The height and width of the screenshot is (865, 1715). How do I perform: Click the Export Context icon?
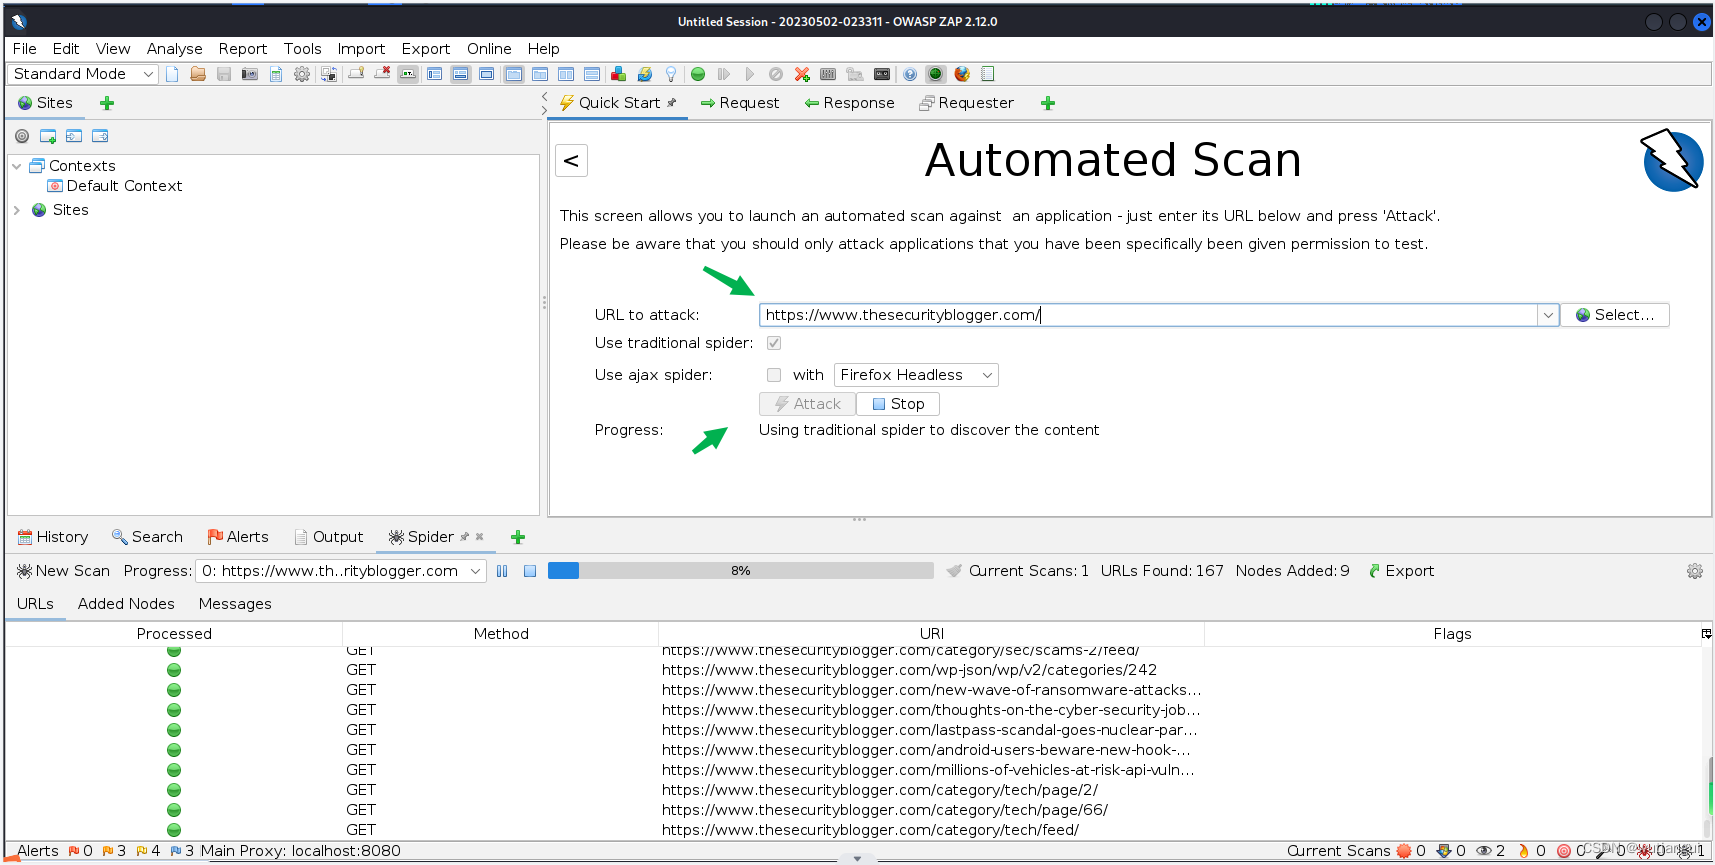click(x=100, y=136)
